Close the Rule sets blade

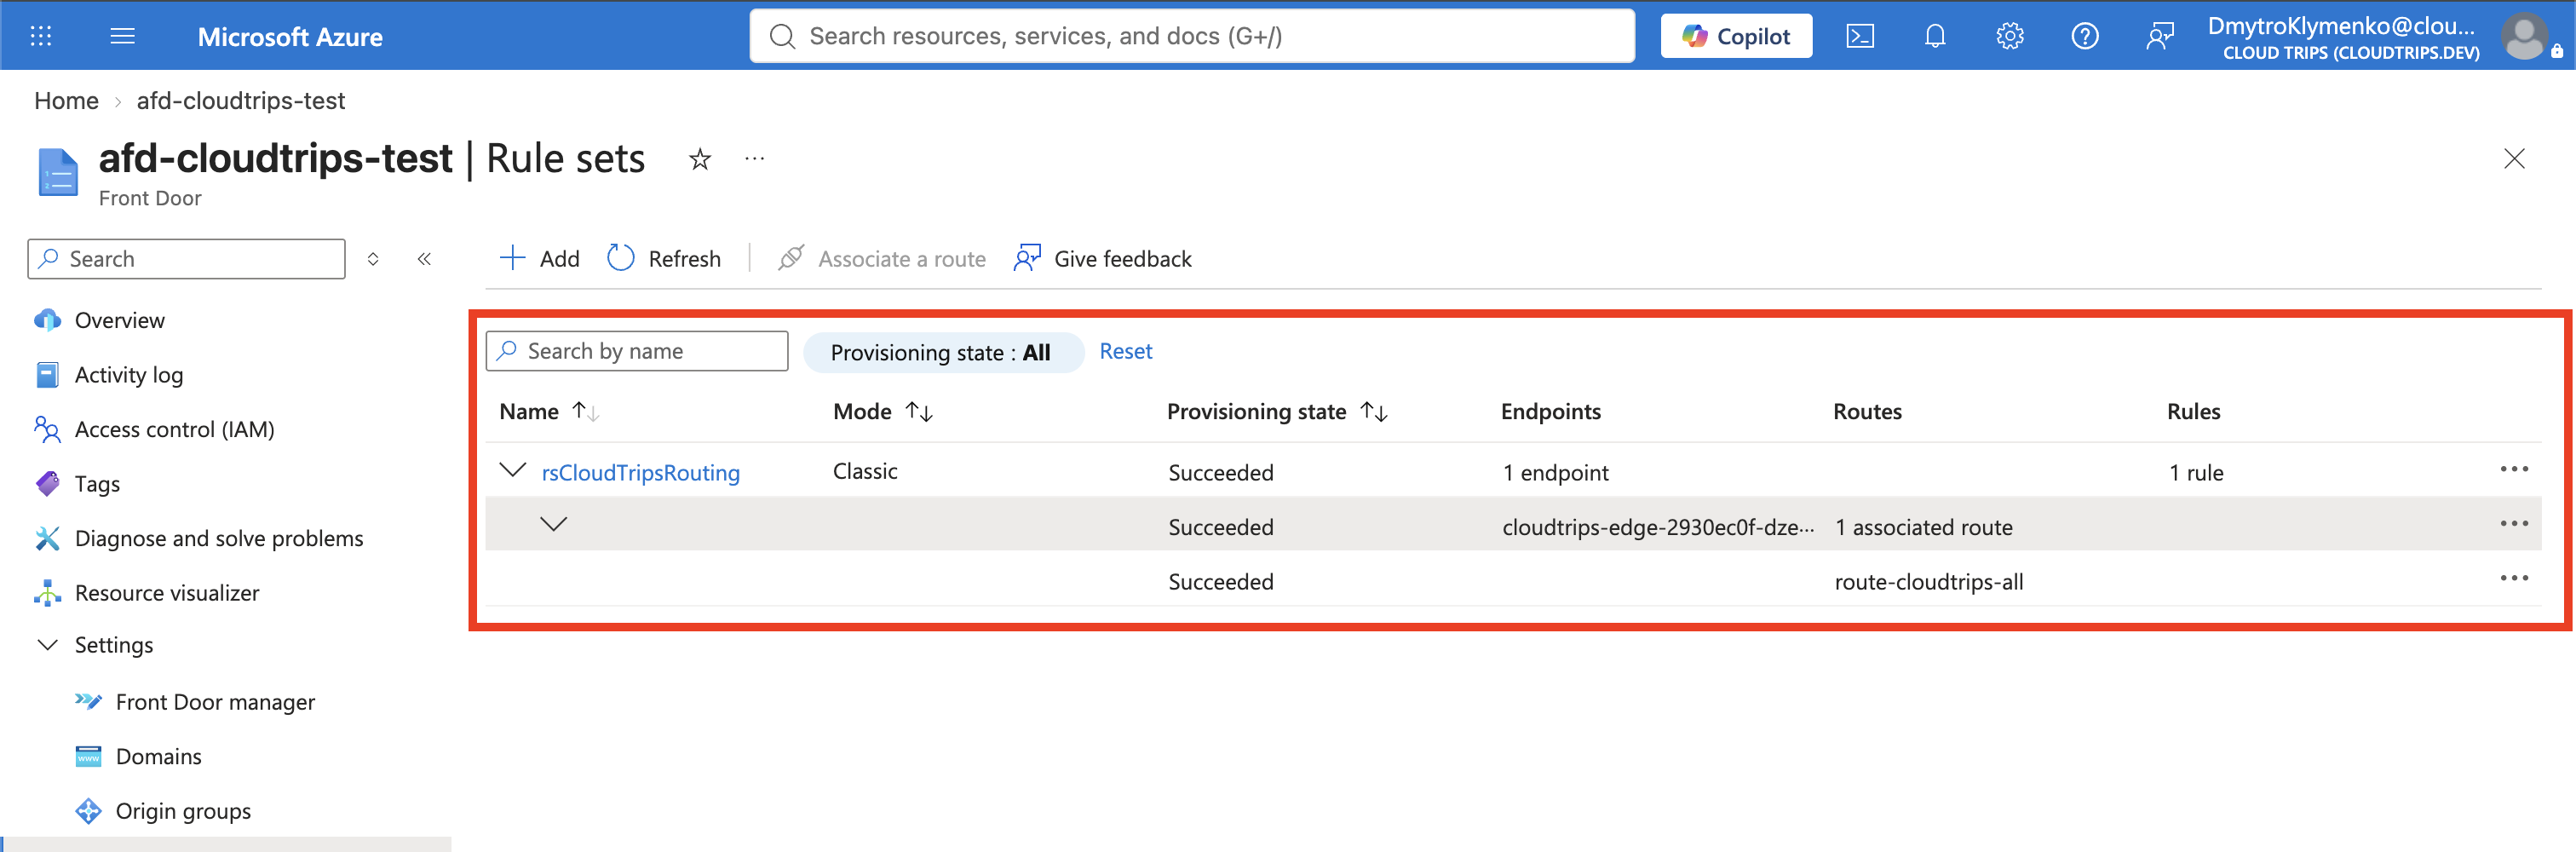pyautogui.click(x=2514, y=159)
